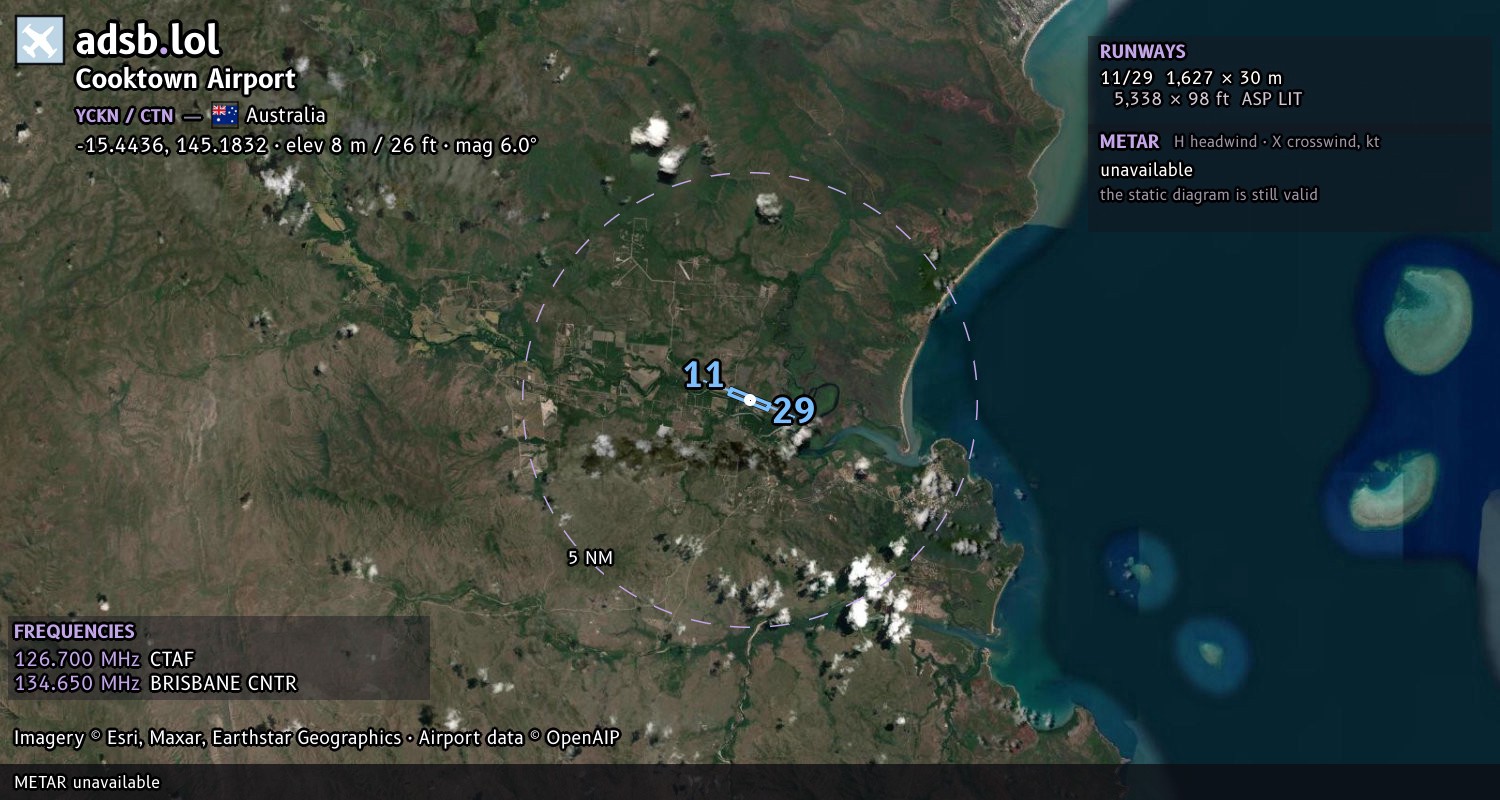Click the headwind crosswind legend text
This screenshot has height=800, width=1500.
point(1277,142)
